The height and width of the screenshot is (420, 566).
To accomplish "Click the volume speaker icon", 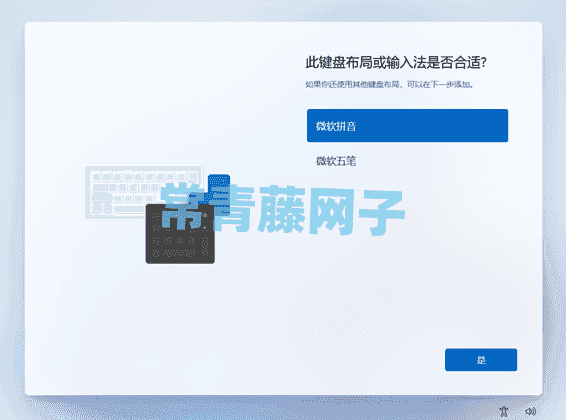I will [530, 411].
